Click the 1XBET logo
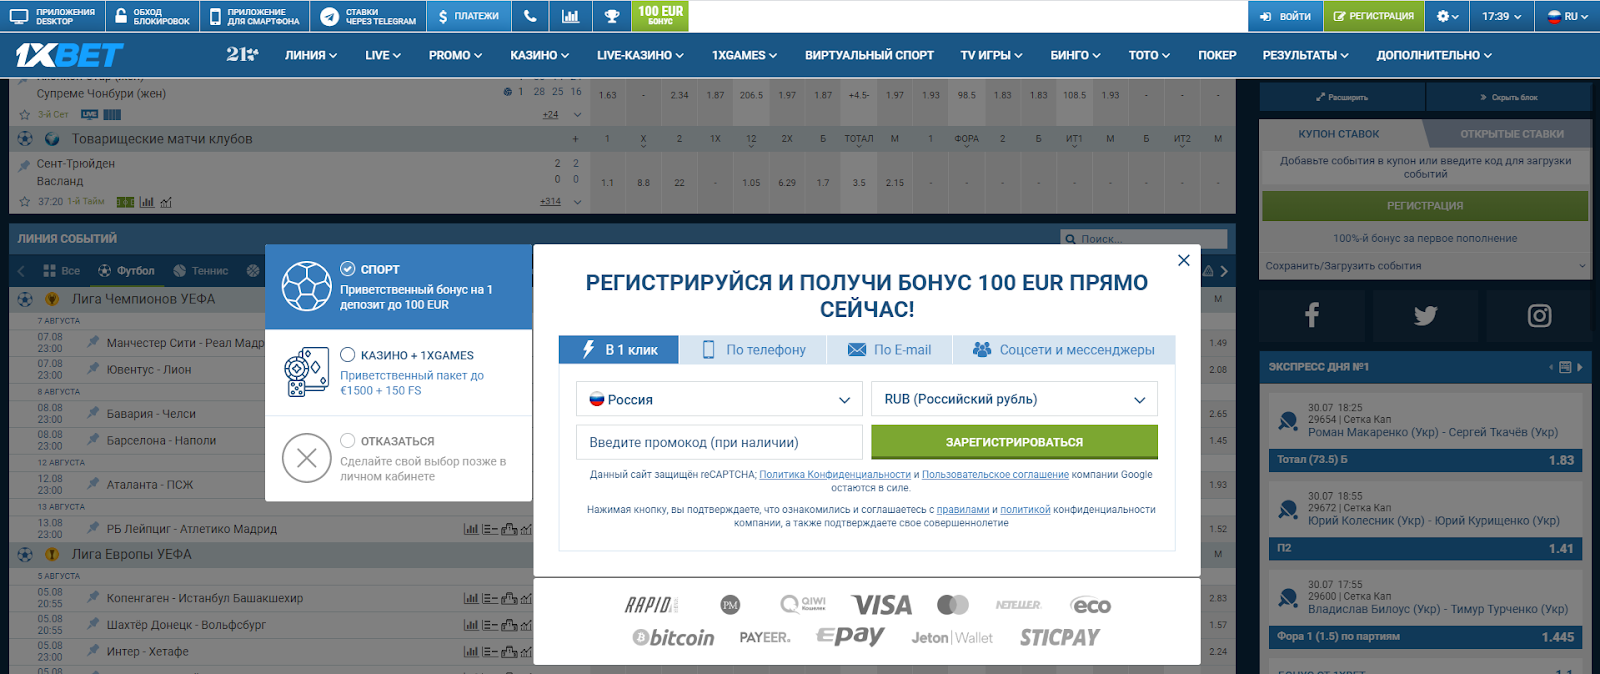This screenshot has height=674, width=1600. point(69,55)
